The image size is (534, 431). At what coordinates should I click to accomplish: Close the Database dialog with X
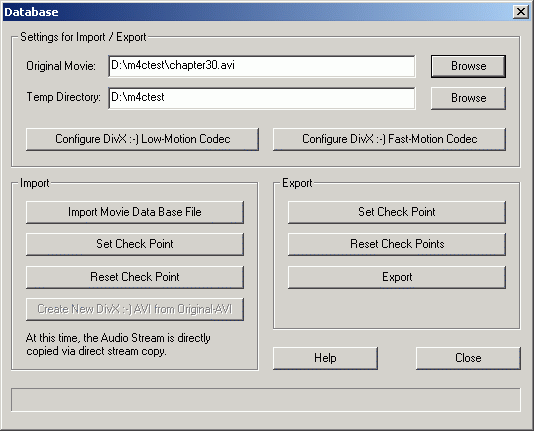[521, 12]
